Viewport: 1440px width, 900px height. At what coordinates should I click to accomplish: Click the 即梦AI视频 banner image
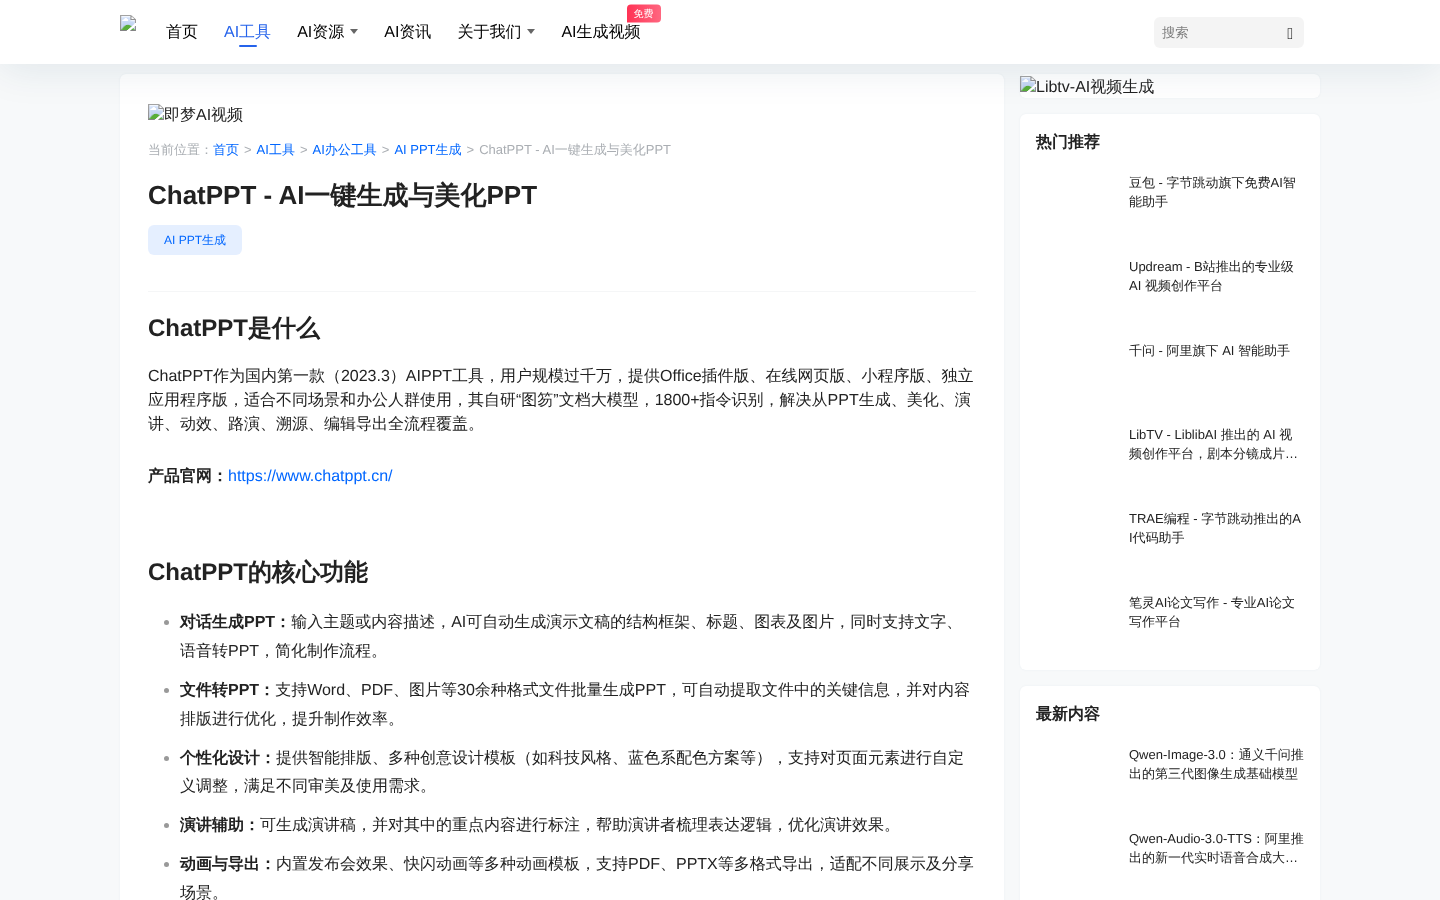pyautogui.click(x=196, y=114)
